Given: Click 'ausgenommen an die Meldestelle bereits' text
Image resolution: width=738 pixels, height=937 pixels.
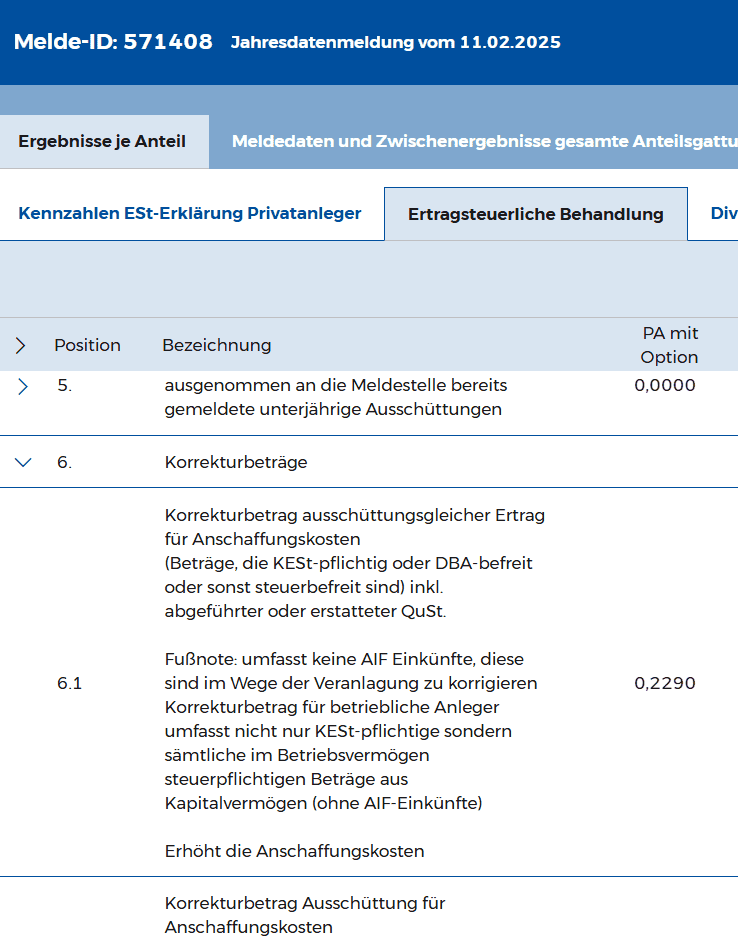Looking at the screenshot, I should pos(336,385).
